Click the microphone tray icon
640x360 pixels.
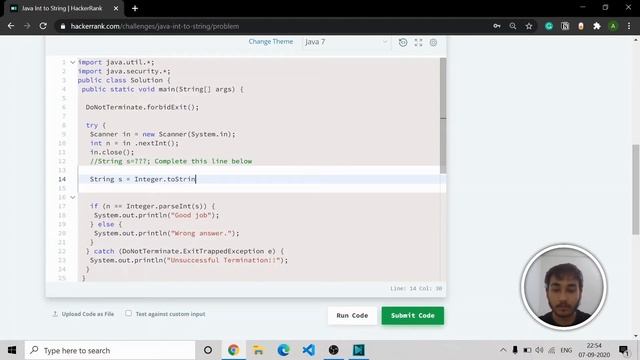pyautogui.click(x=515, y=350)
